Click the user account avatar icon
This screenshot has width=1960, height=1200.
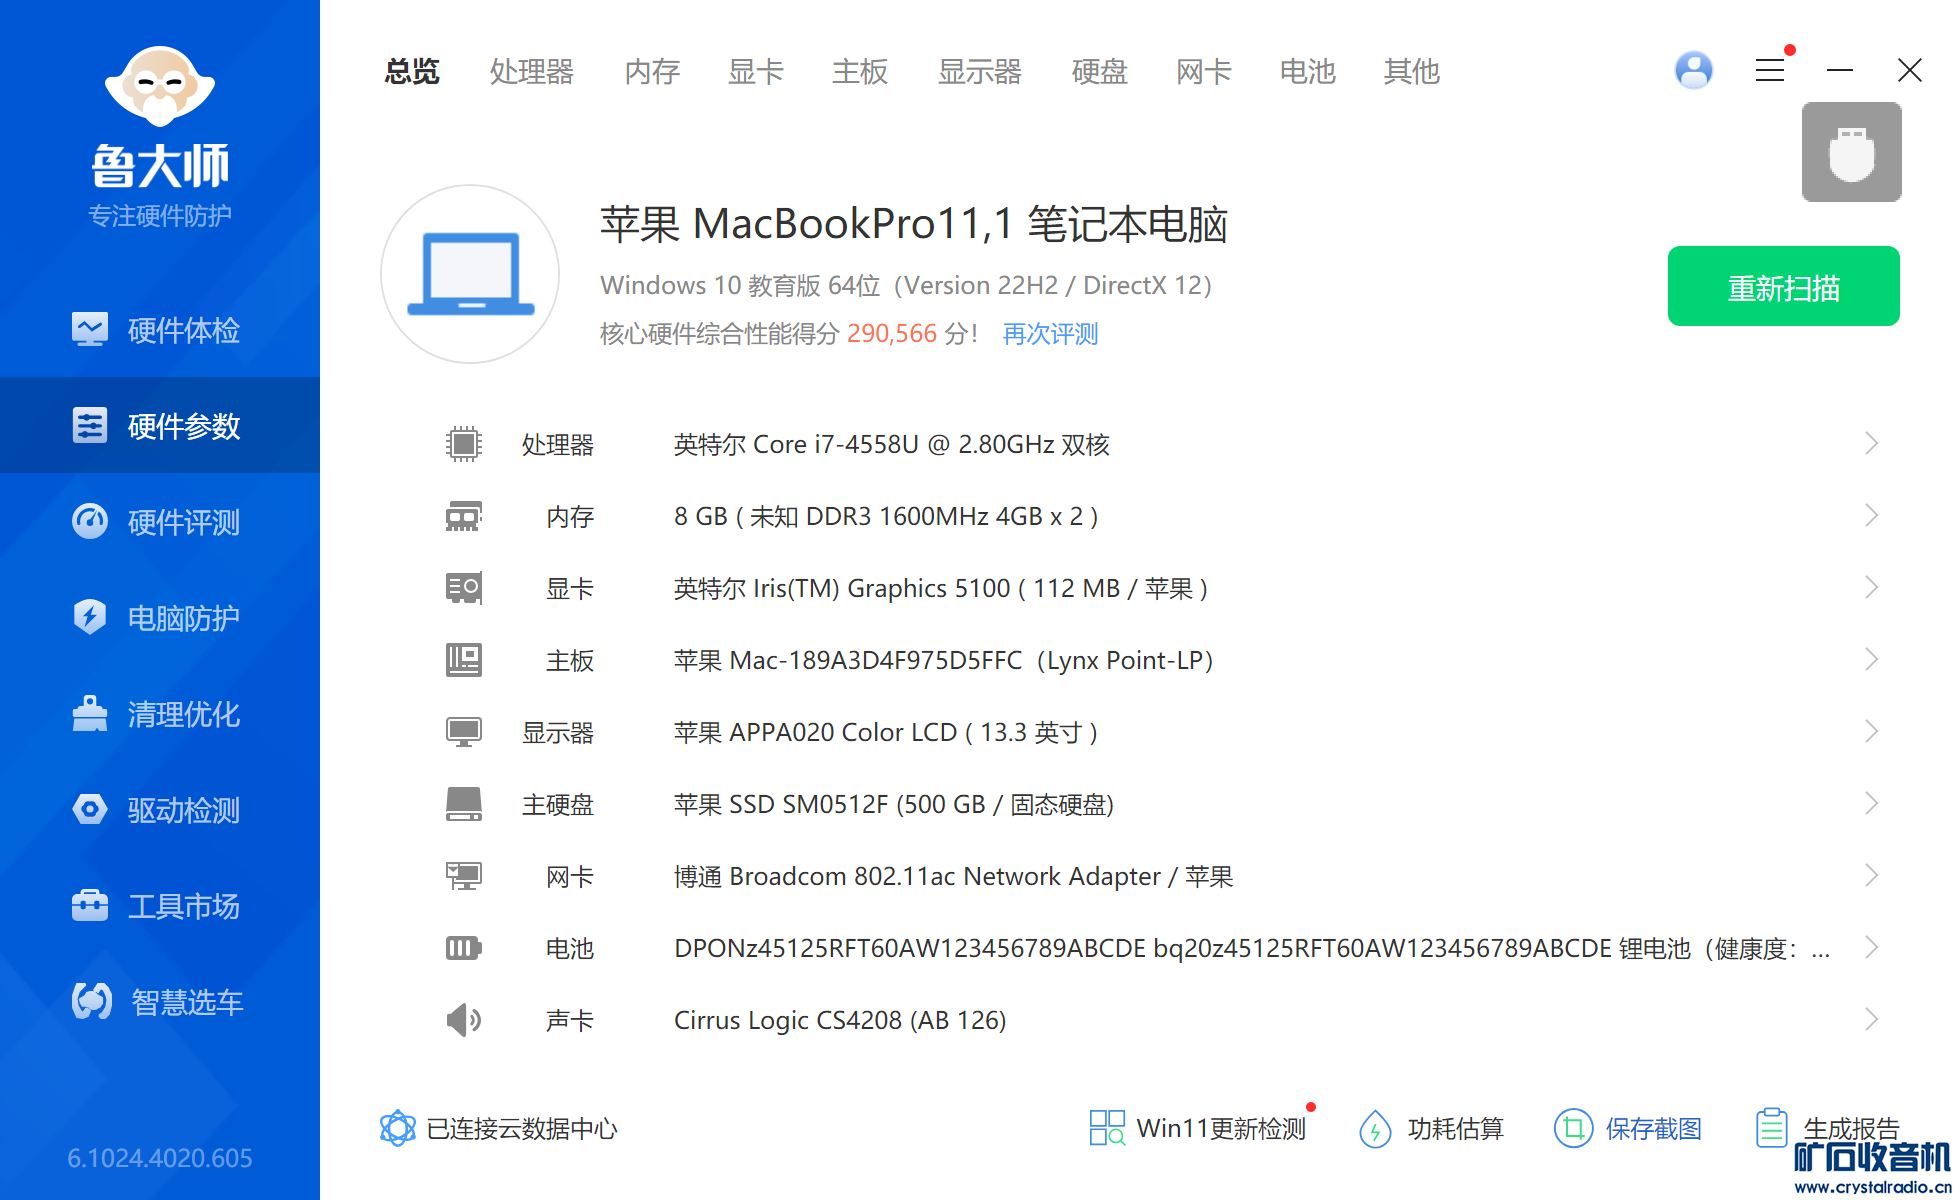coord(1693,70)
